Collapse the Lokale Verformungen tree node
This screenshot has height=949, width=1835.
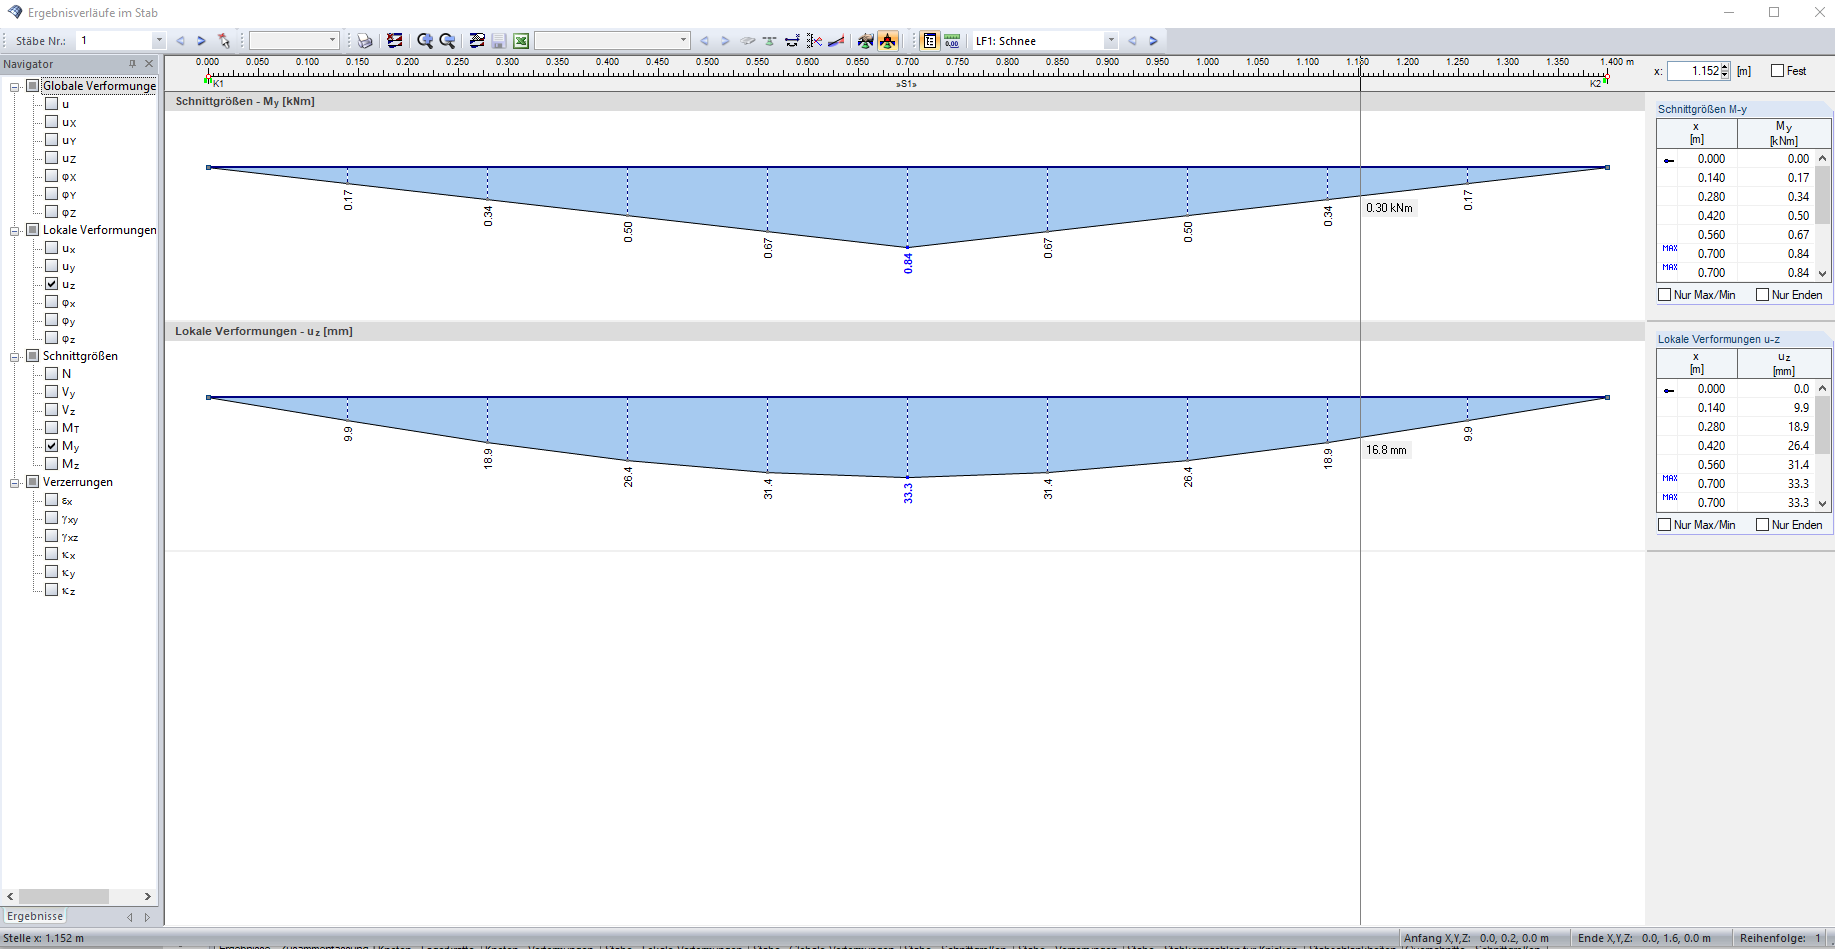click(x=15, y=231)
